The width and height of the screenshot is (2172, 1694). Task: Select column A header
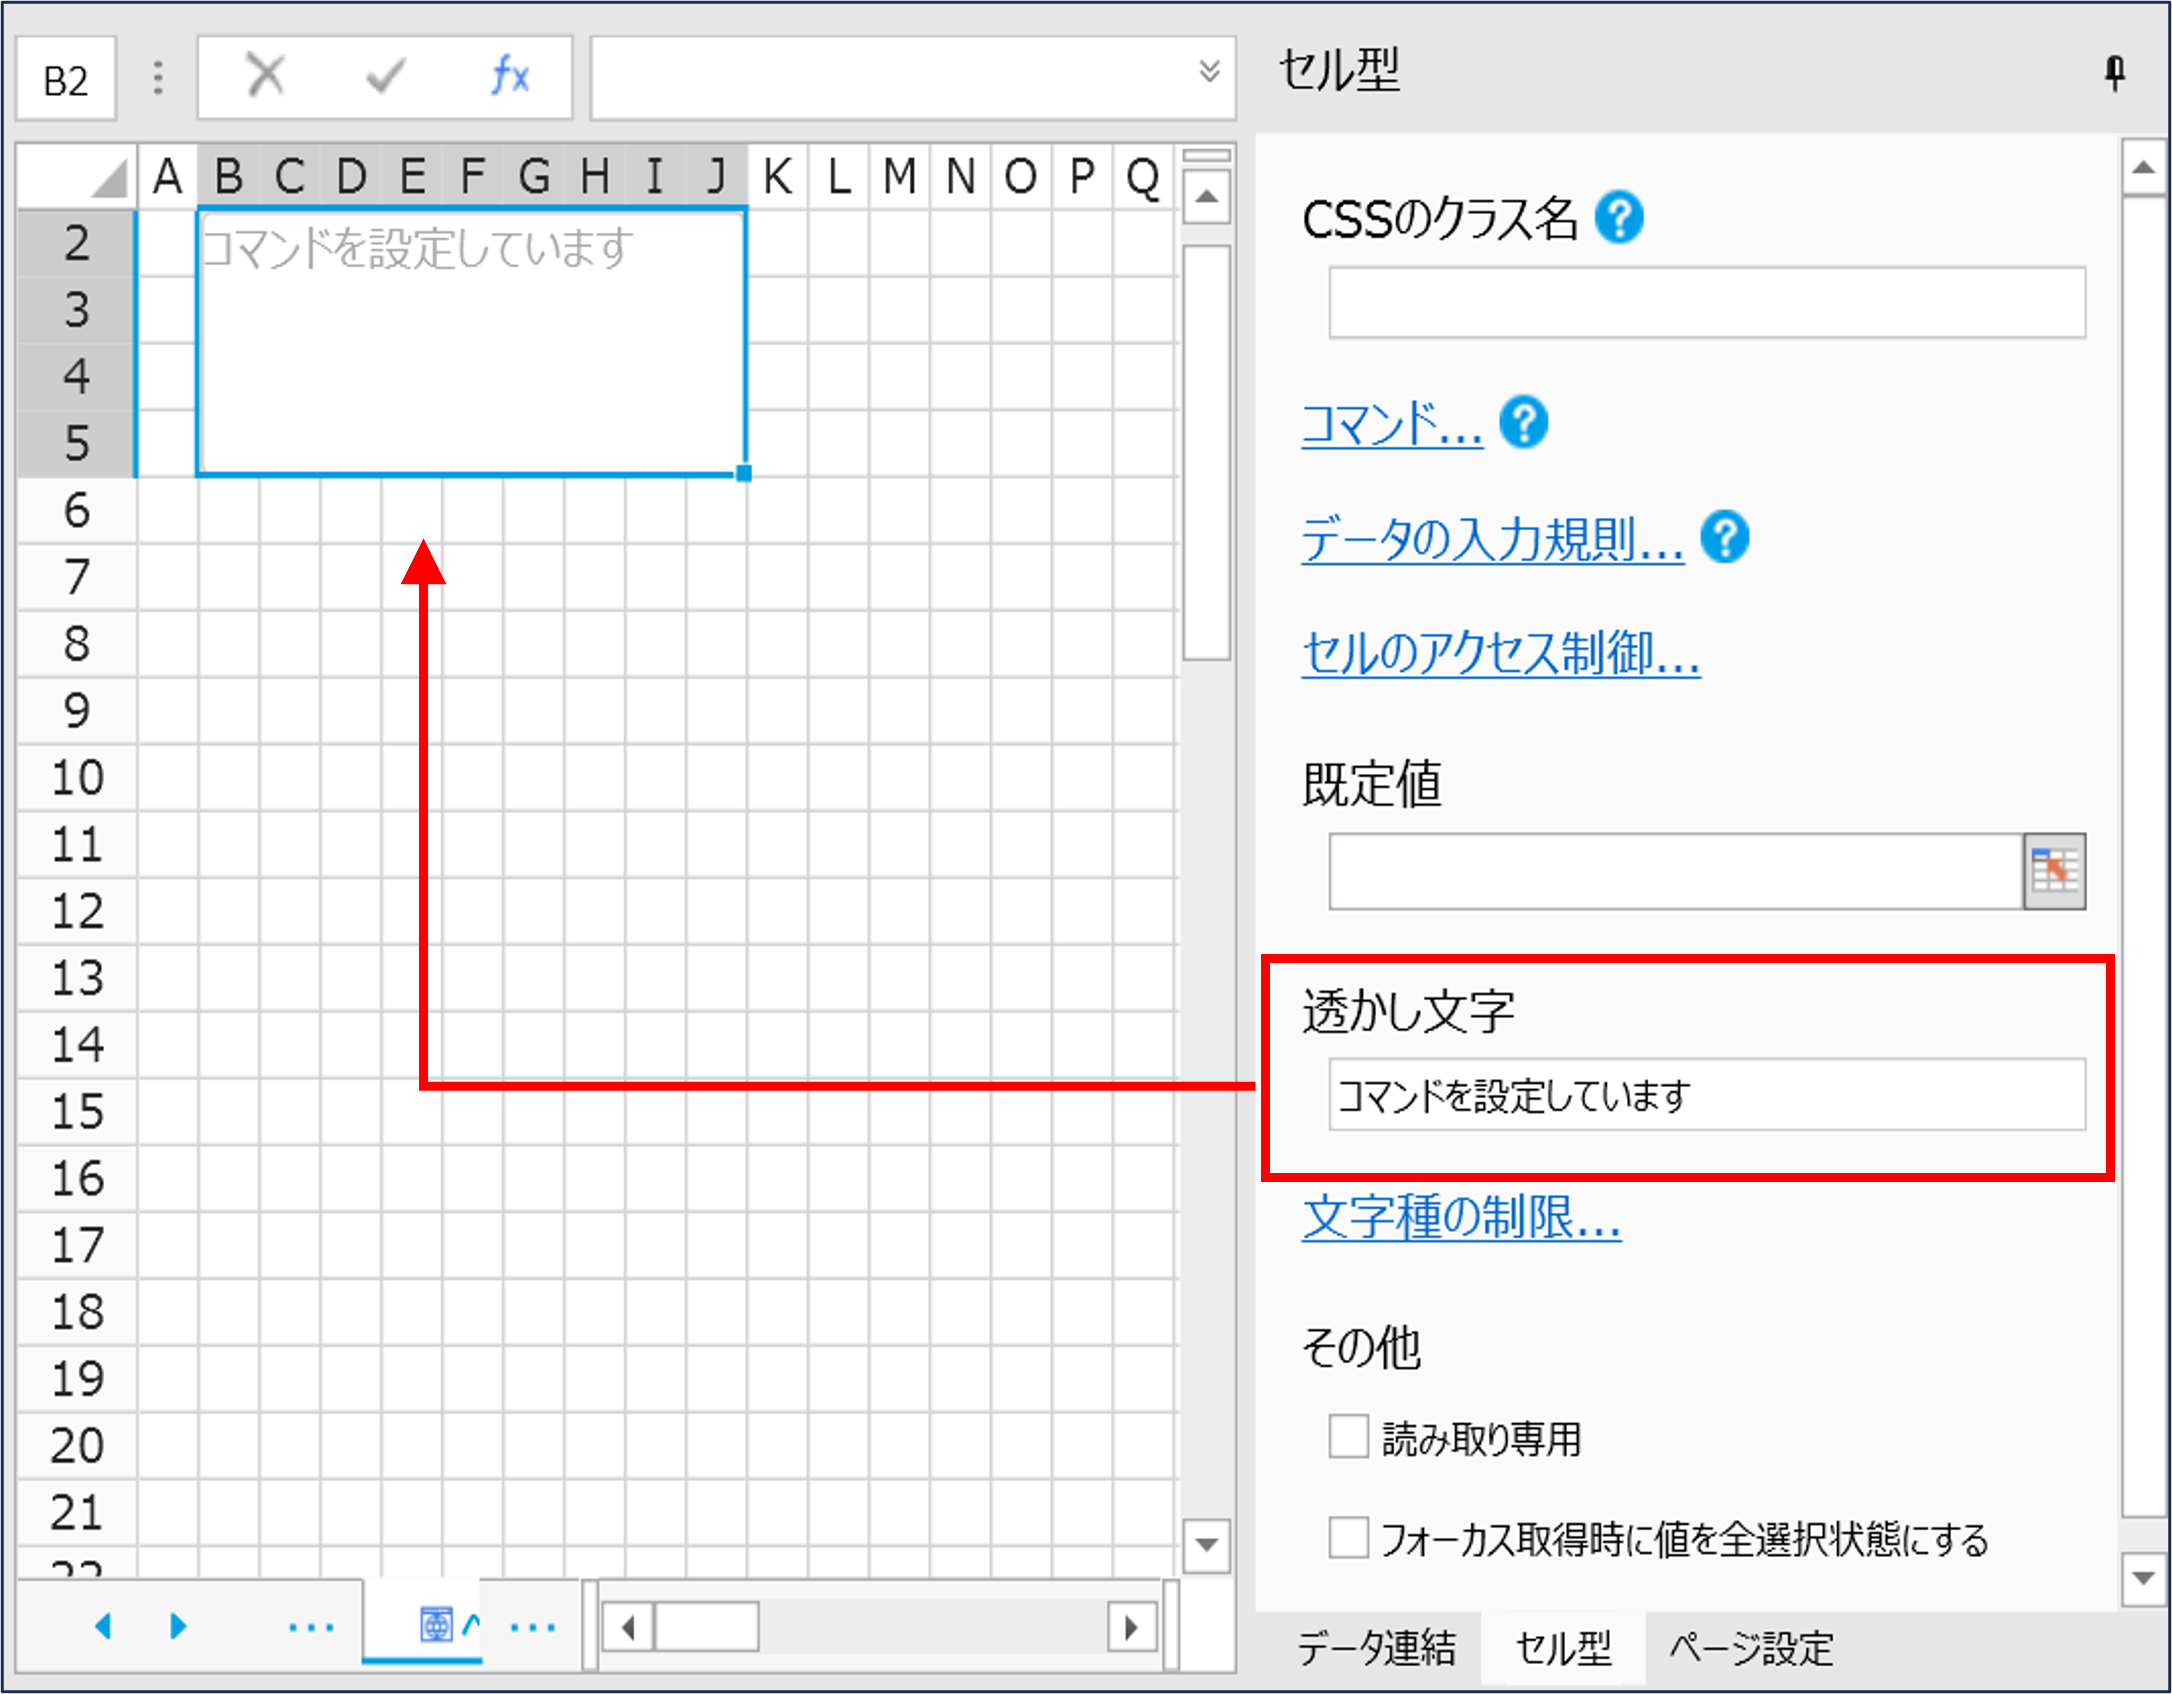pos(167,177)
